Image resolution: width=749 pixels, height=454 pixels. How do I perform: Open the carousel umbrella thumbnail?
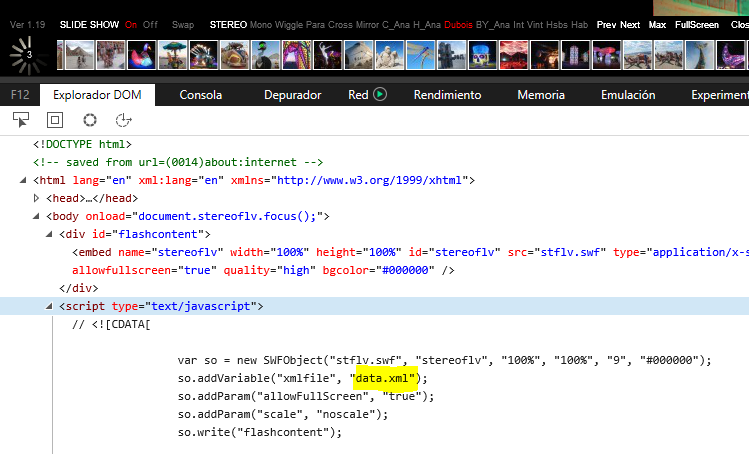[x=172, y=55]
